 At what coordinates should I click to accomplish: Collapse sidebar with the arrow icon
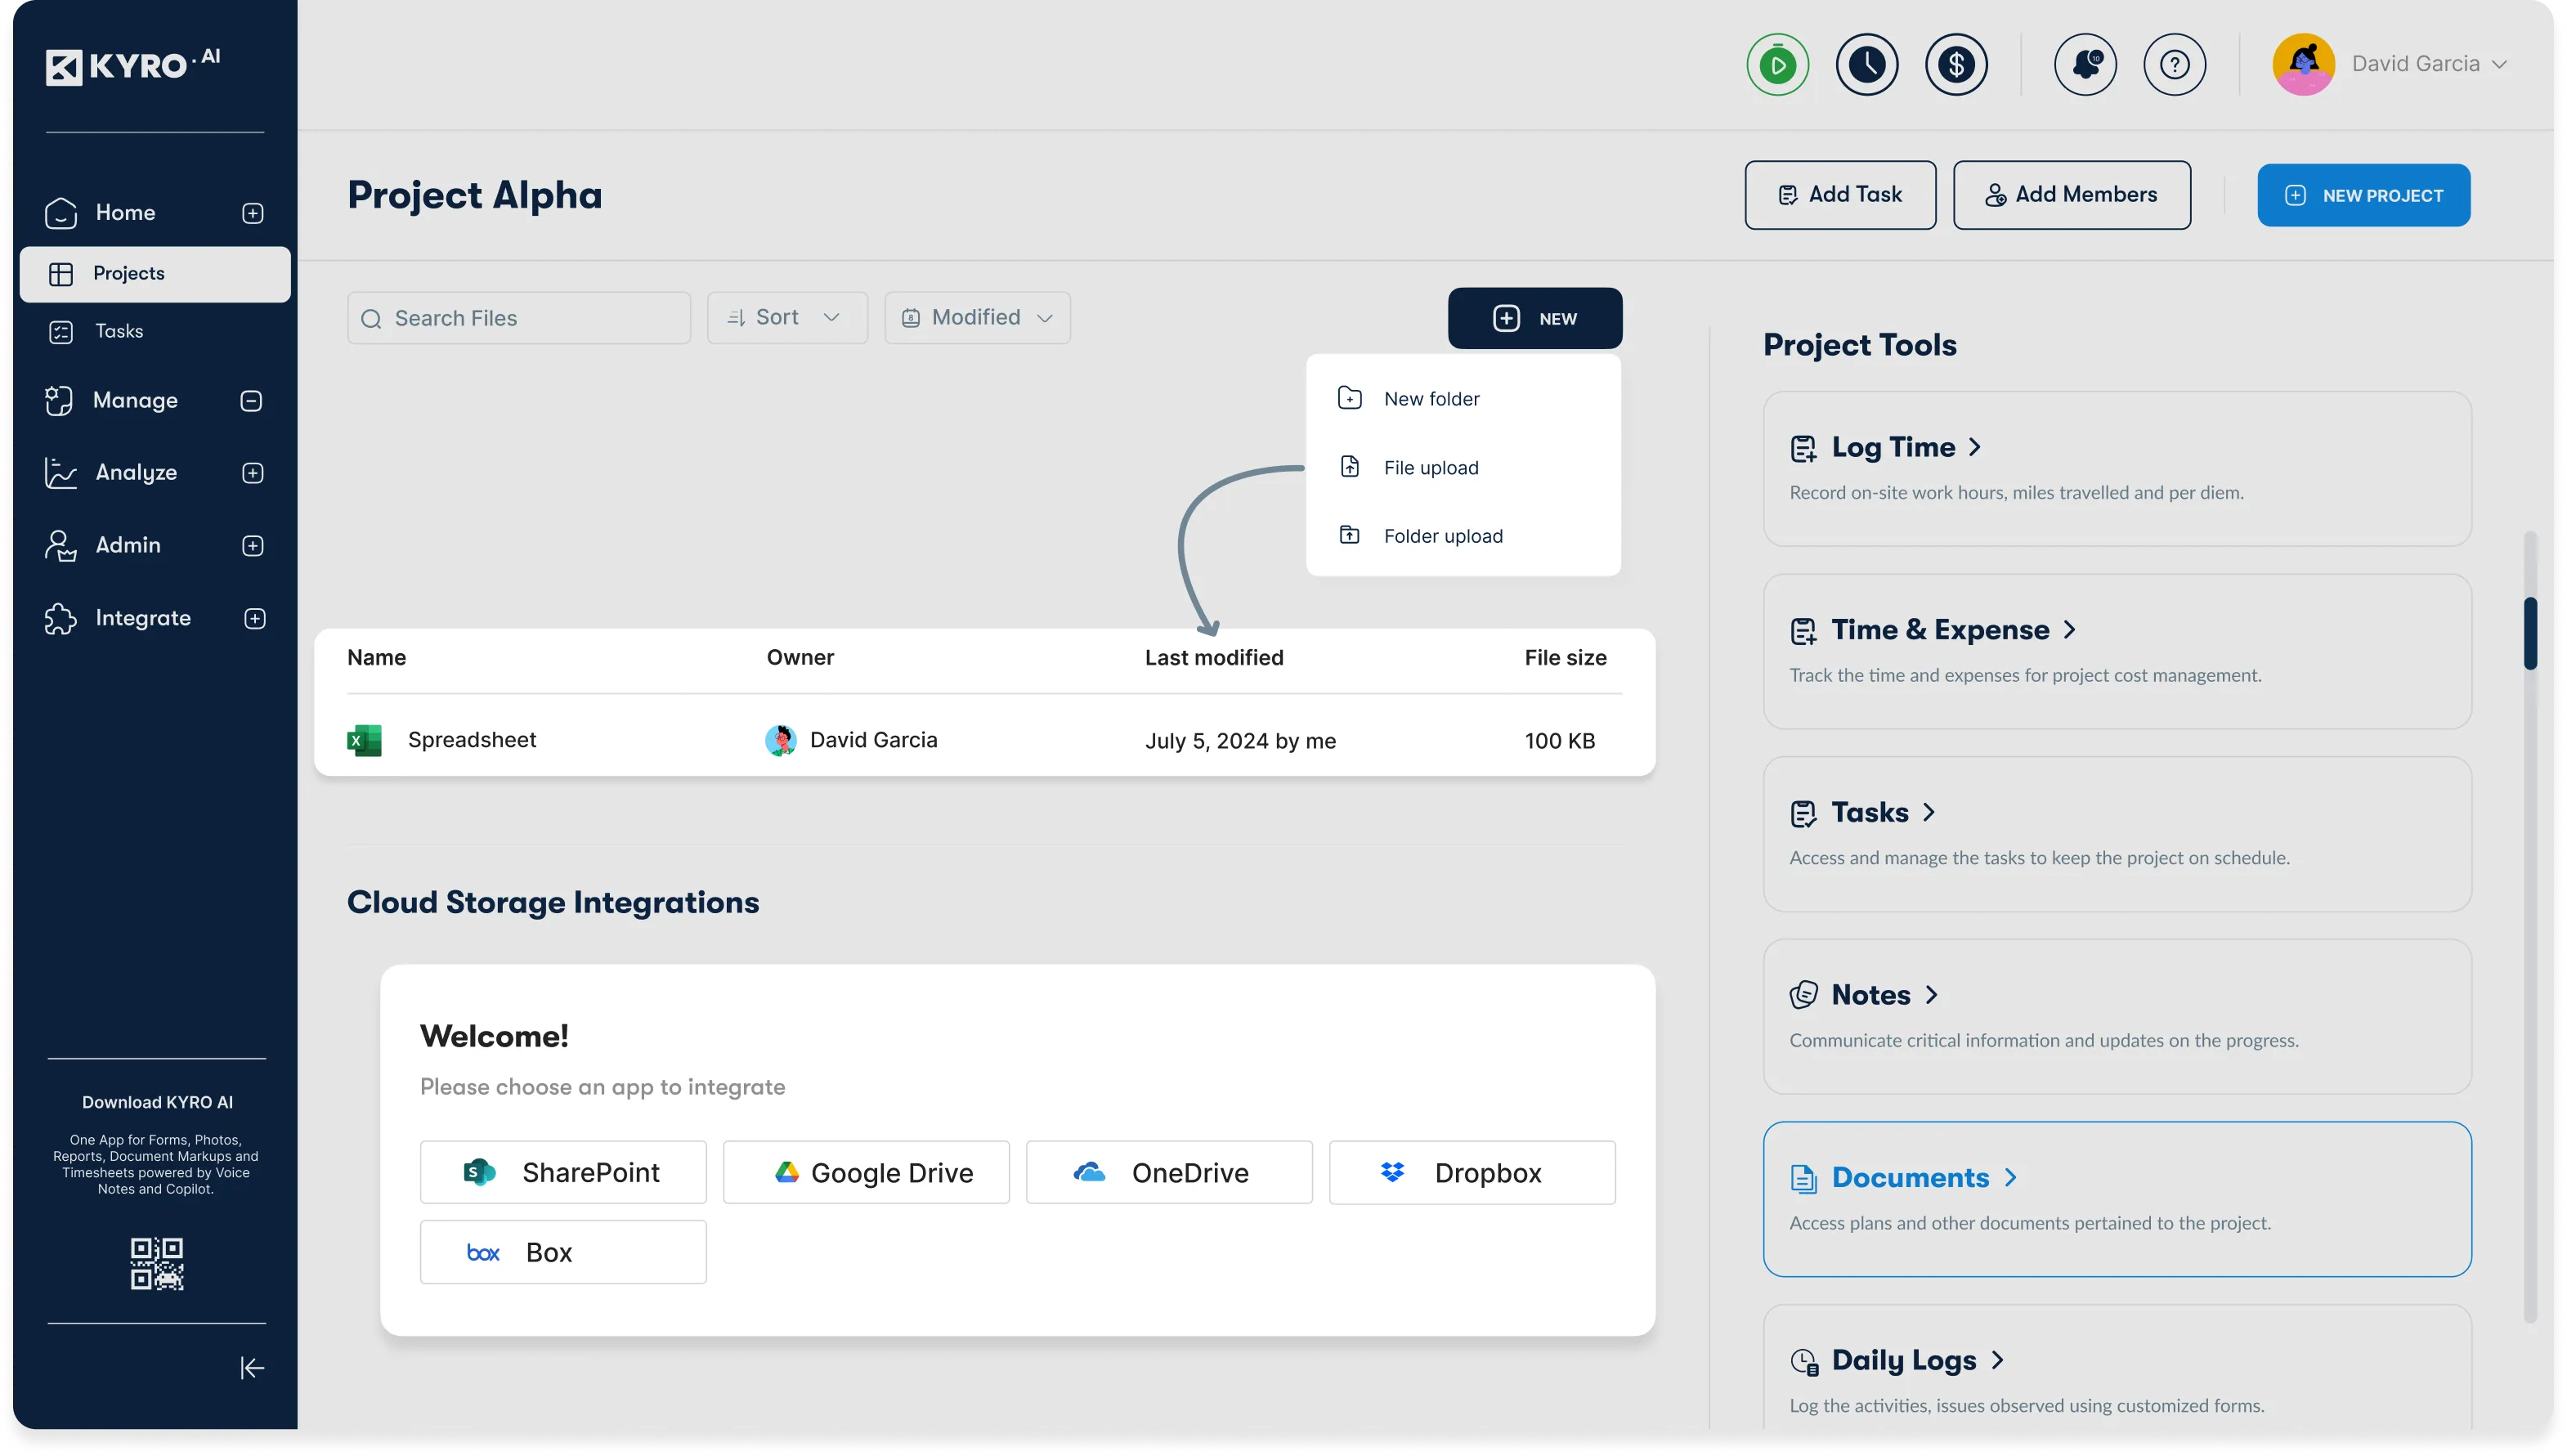[x=252, y=1367]
